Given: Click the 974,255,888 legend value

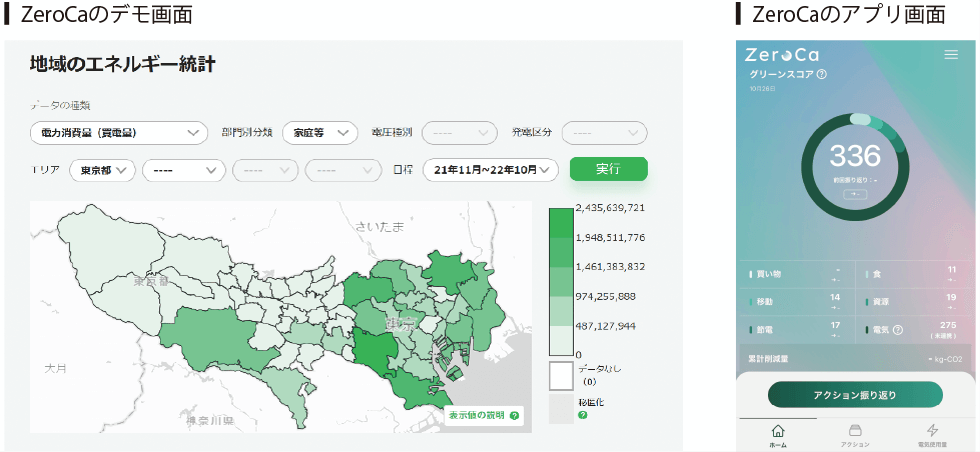Looking at the screenshot, I should click(x=606, y=296).
